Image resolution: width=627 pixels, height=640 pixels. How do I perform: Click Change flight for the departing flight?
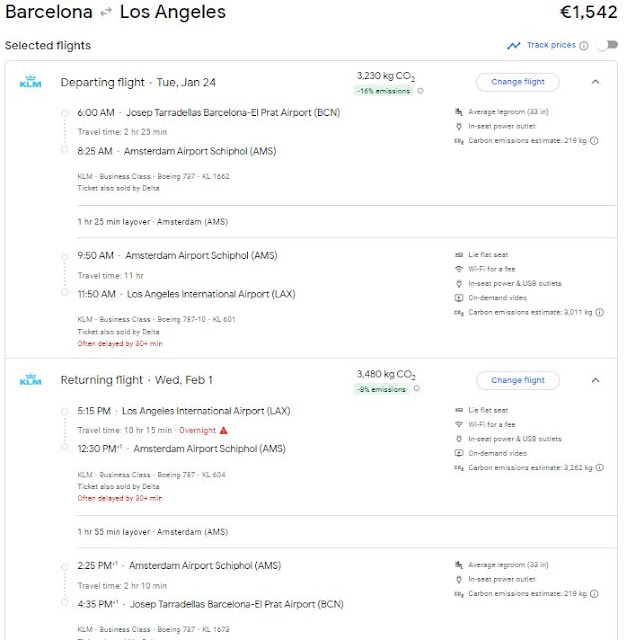518,82
